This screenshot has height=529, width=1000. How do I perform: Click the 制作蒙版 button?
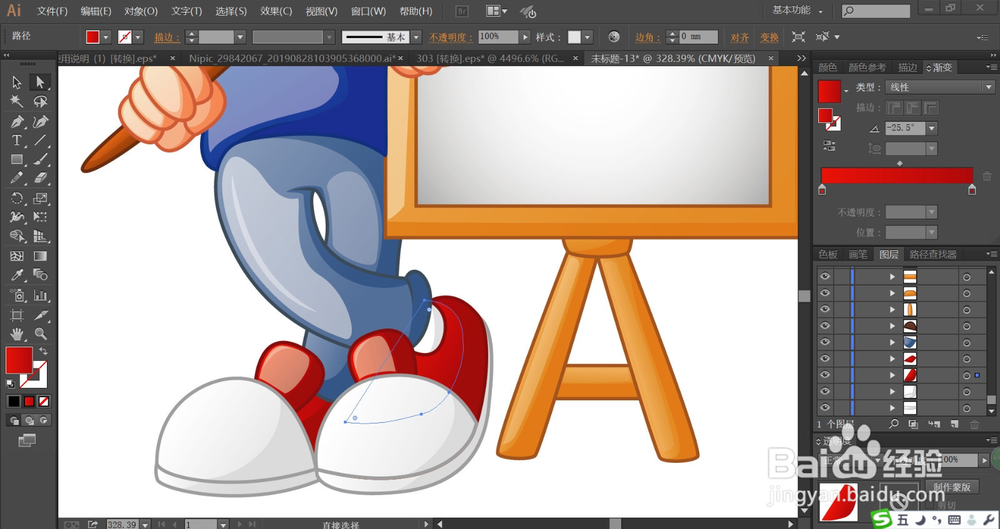tap(952, 486)
